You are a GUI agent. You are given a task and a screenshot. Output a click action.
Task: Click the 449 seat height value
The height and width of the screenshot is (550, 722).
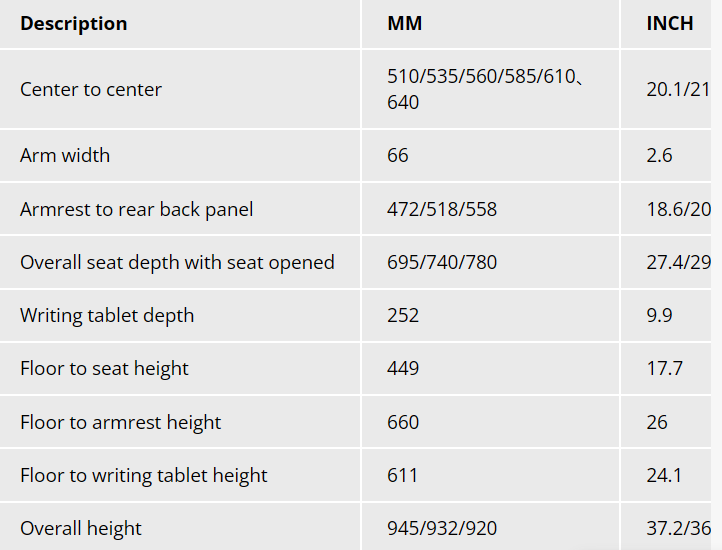click(403, 368)
